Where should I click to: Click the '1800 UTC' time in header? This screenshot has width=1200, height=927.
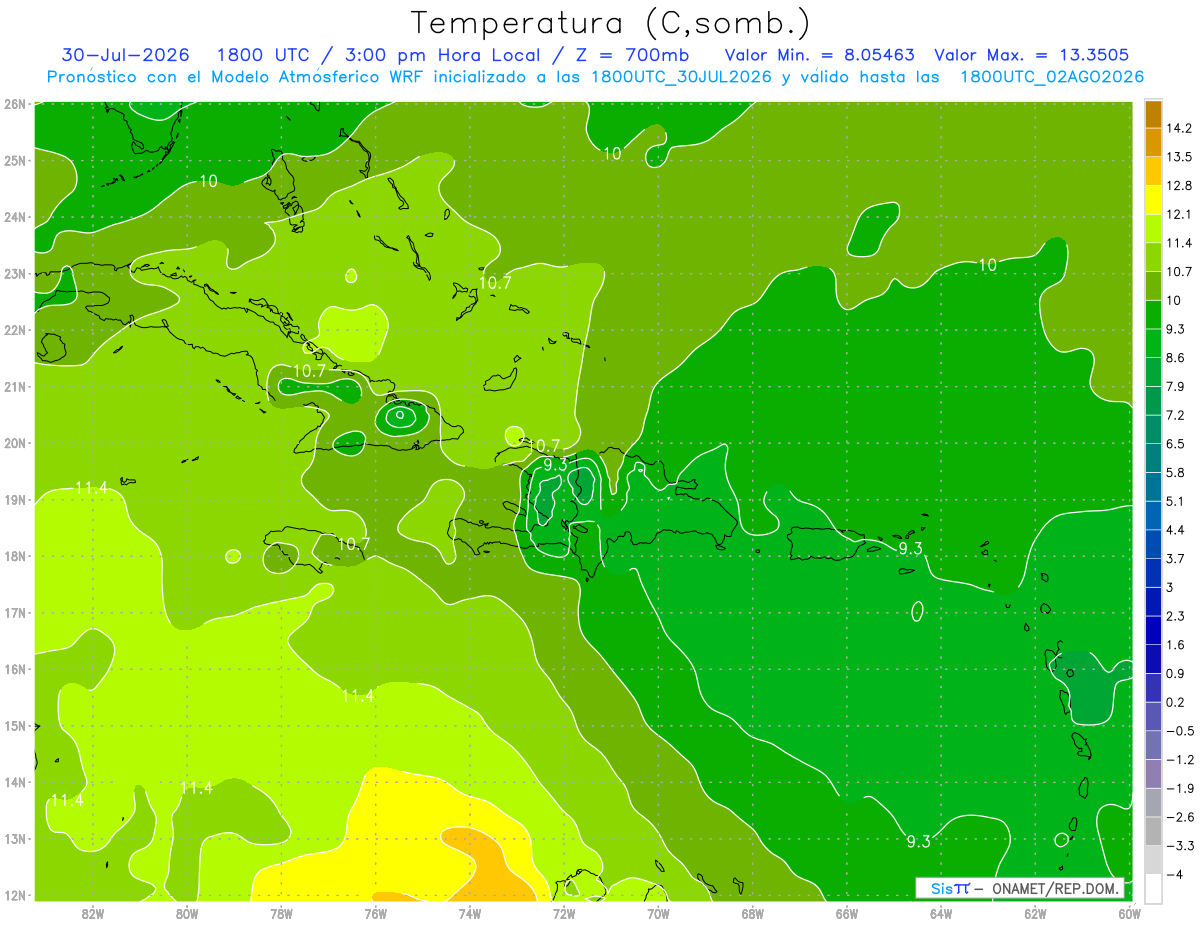point(262,55)
